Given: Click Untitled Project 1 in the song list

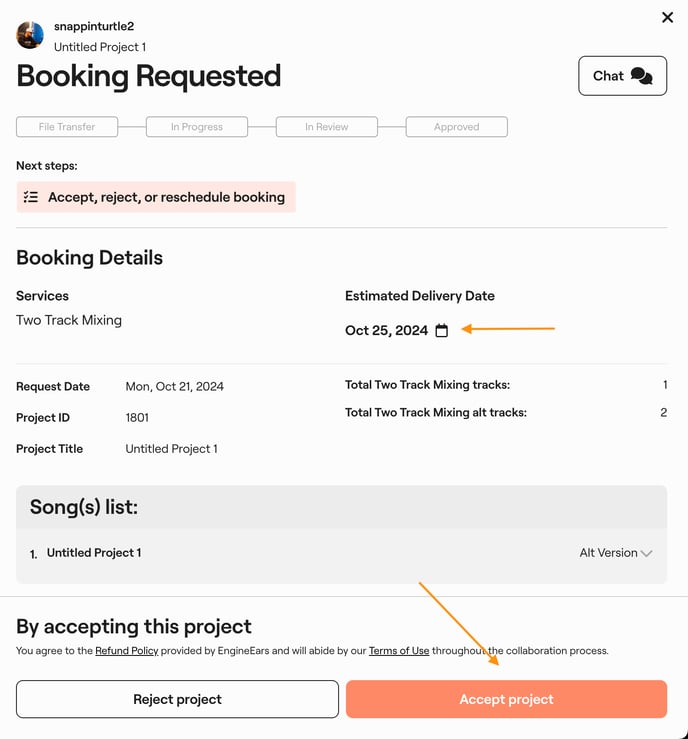Looking at the screenshot, I should 94,553.
